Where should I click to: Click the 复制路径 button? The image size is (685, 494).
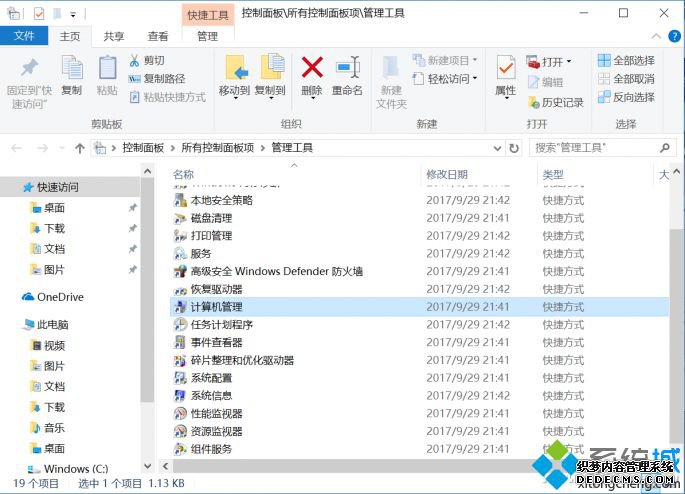pos(157,79)
